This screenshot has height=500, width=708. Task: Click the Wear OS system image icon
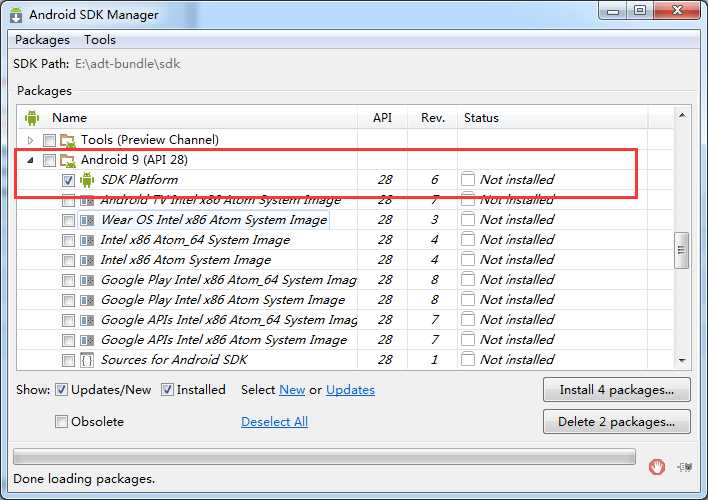pos(87,220)
